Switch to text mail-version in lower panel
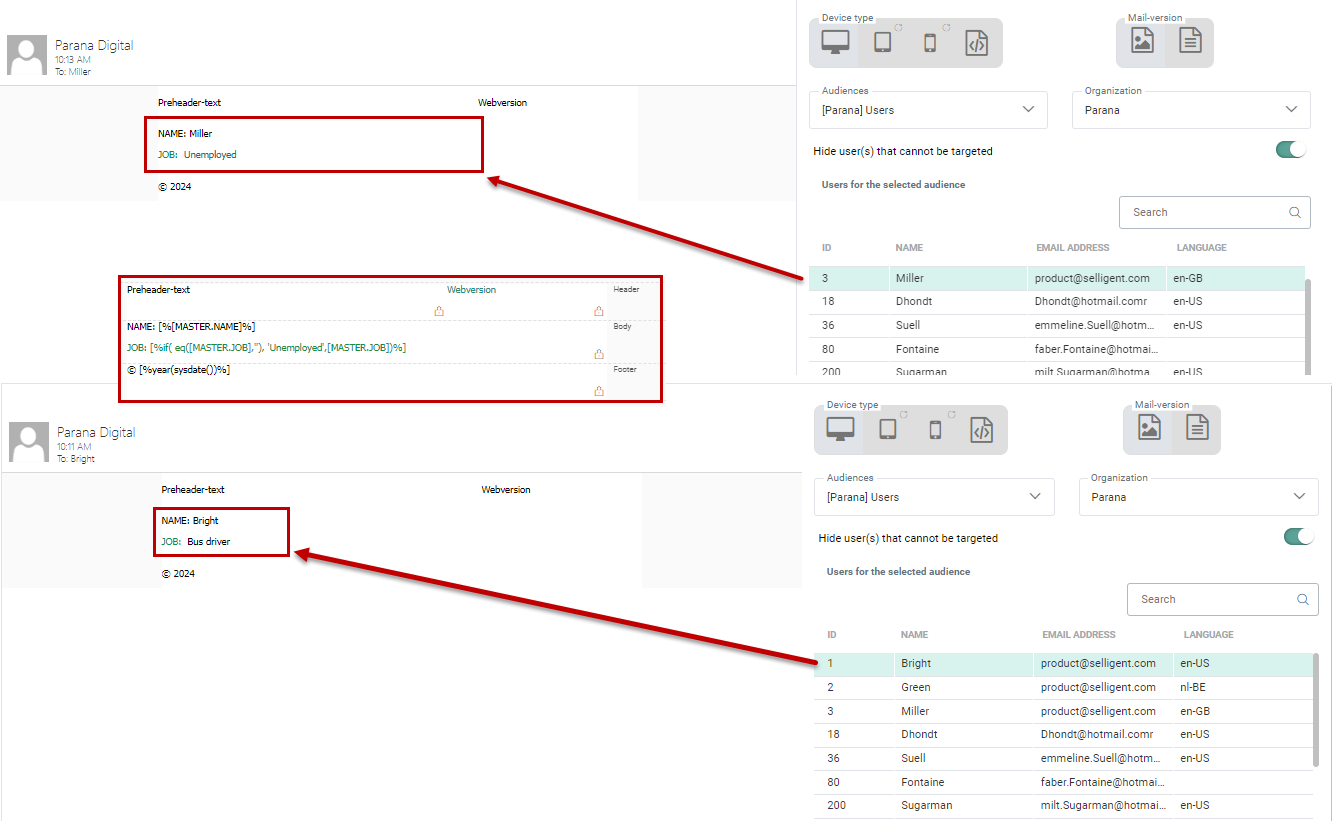1332x821 pixels. [1197, 428]
